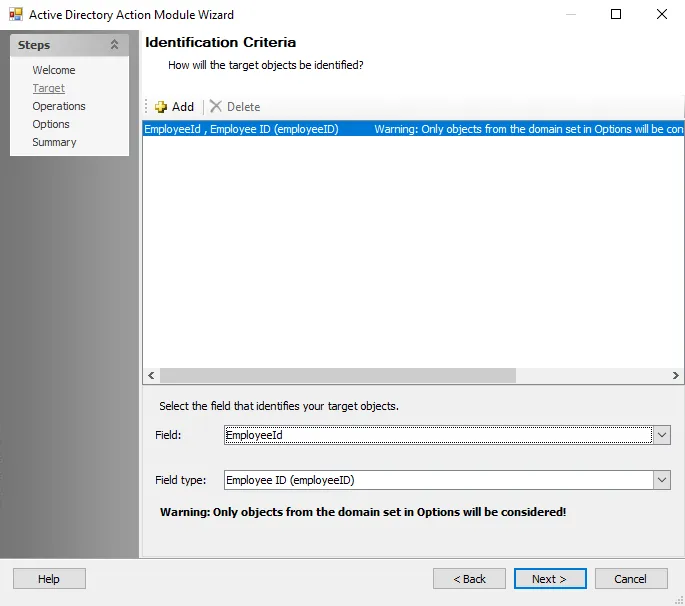Click the Next button
Image resolution: width=685 pixels, height=606 pixels.
[x=550, y=579]
